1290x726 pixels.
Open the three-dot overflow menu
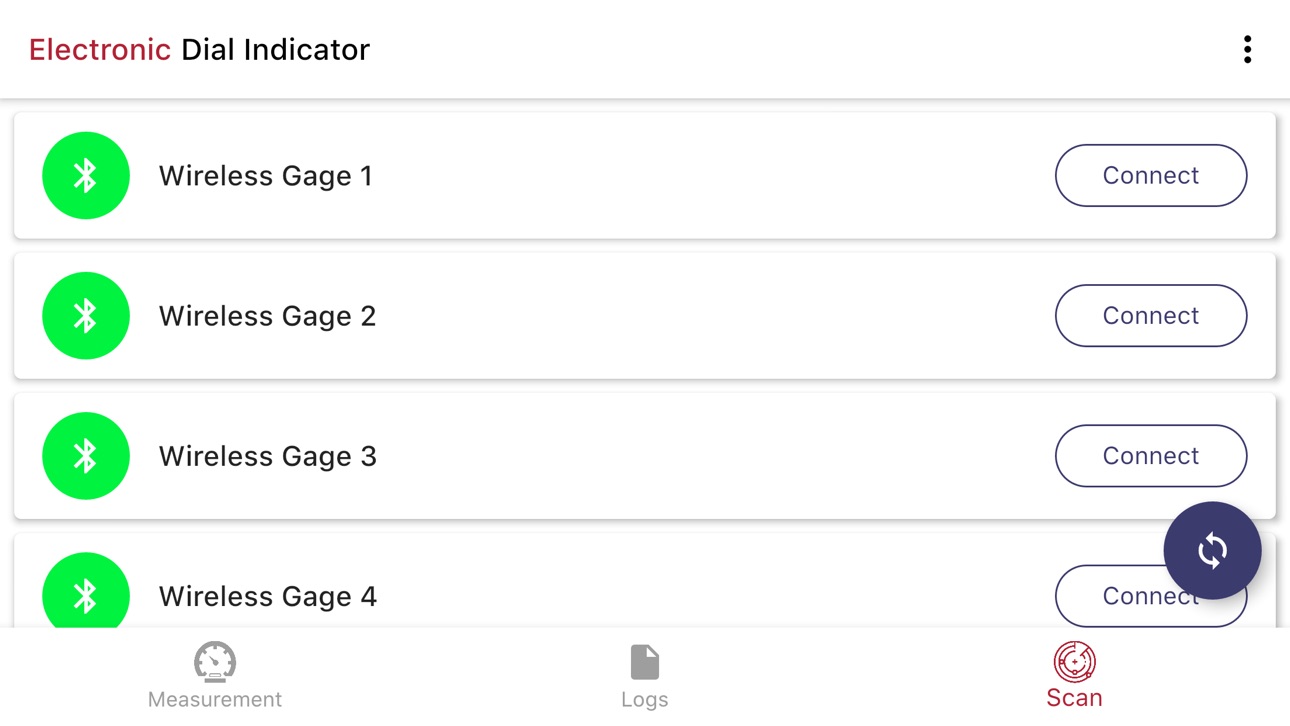click(x=1247, y=50)
